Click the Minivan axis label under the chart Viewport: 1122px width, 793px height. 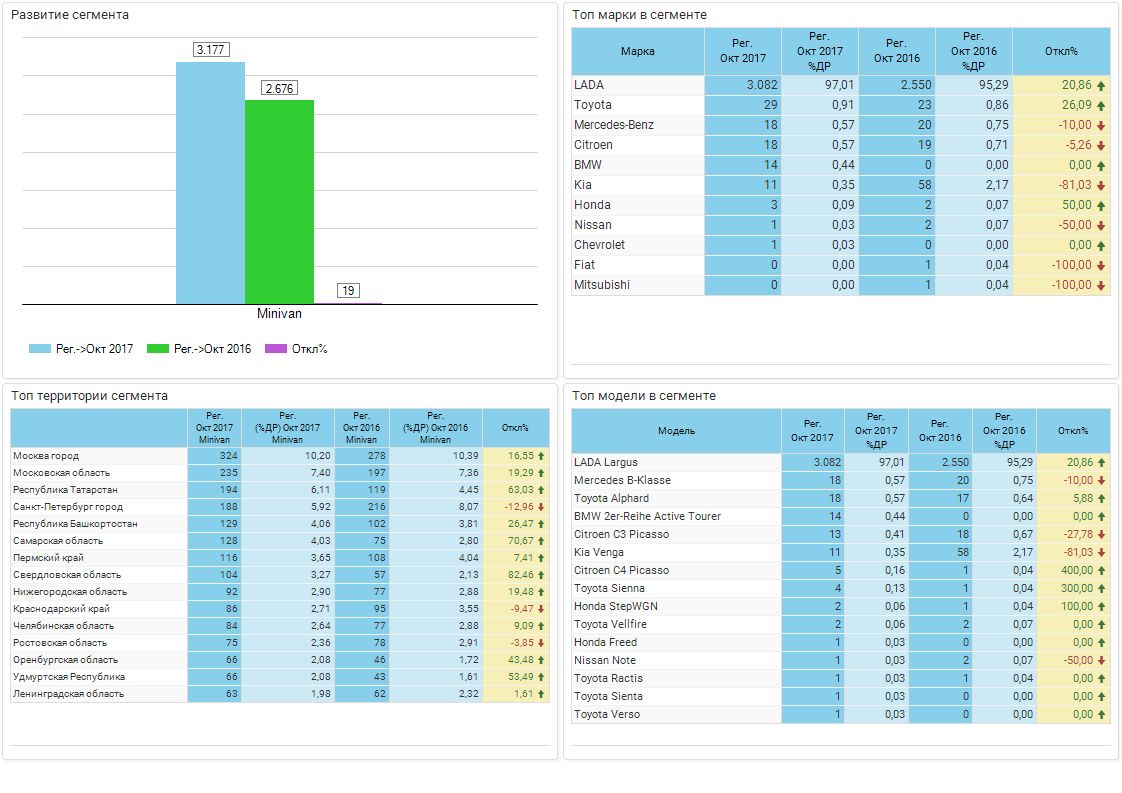coord(279,313)
